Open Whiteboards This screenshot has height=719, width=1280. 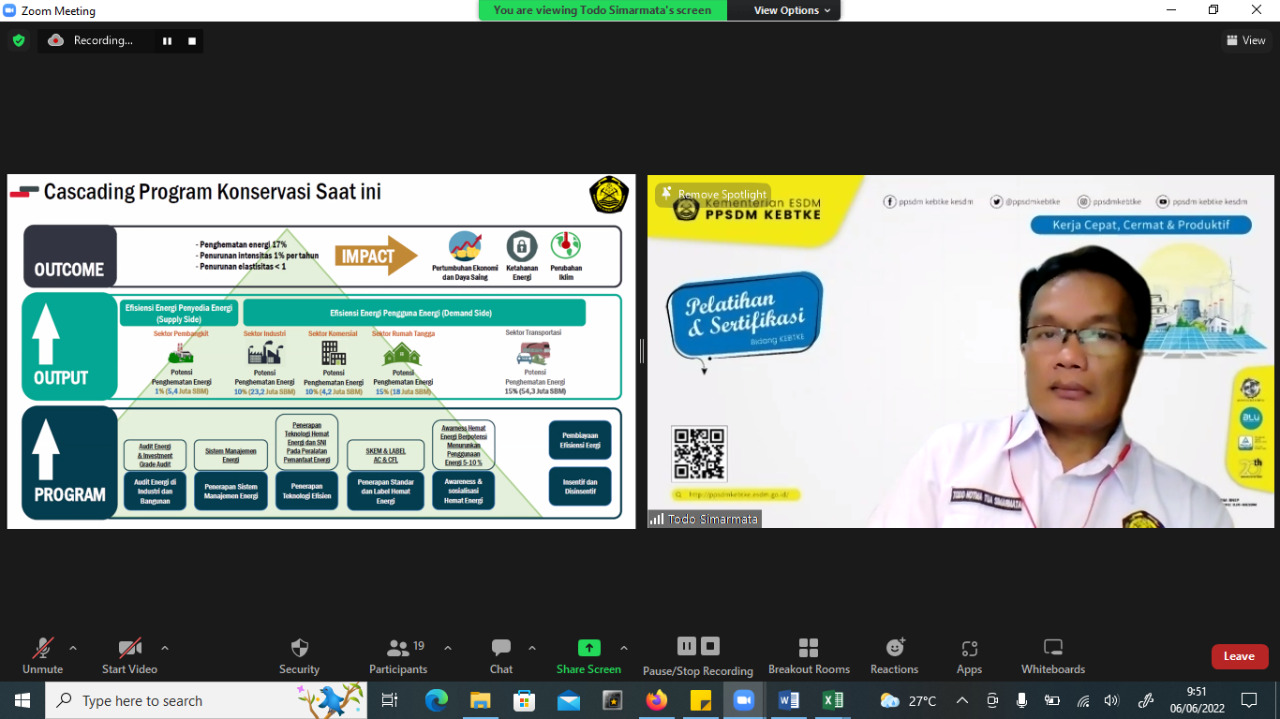[x=1052, y=655]
